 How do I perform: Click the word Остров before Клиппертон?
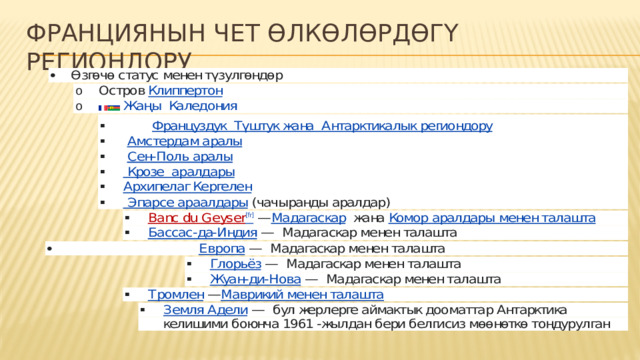(122, 91)
